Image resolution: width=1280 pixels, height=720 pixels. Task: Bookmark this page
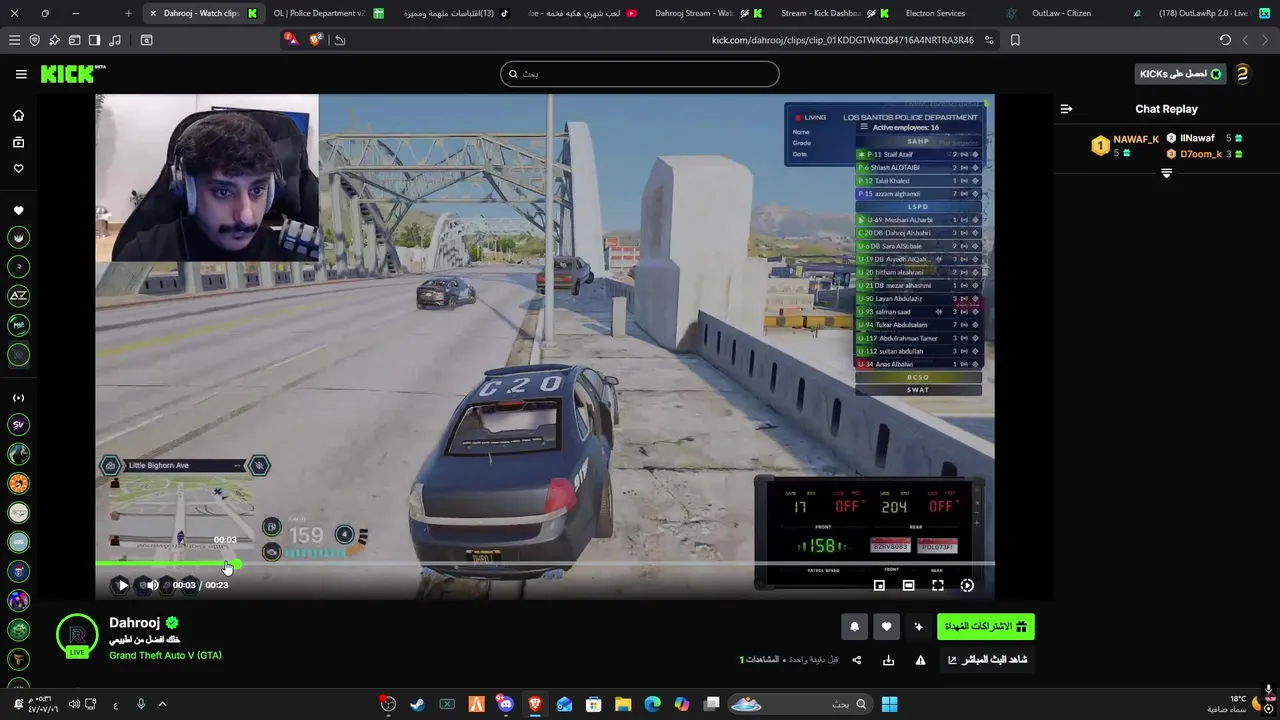click(1015, 40)
